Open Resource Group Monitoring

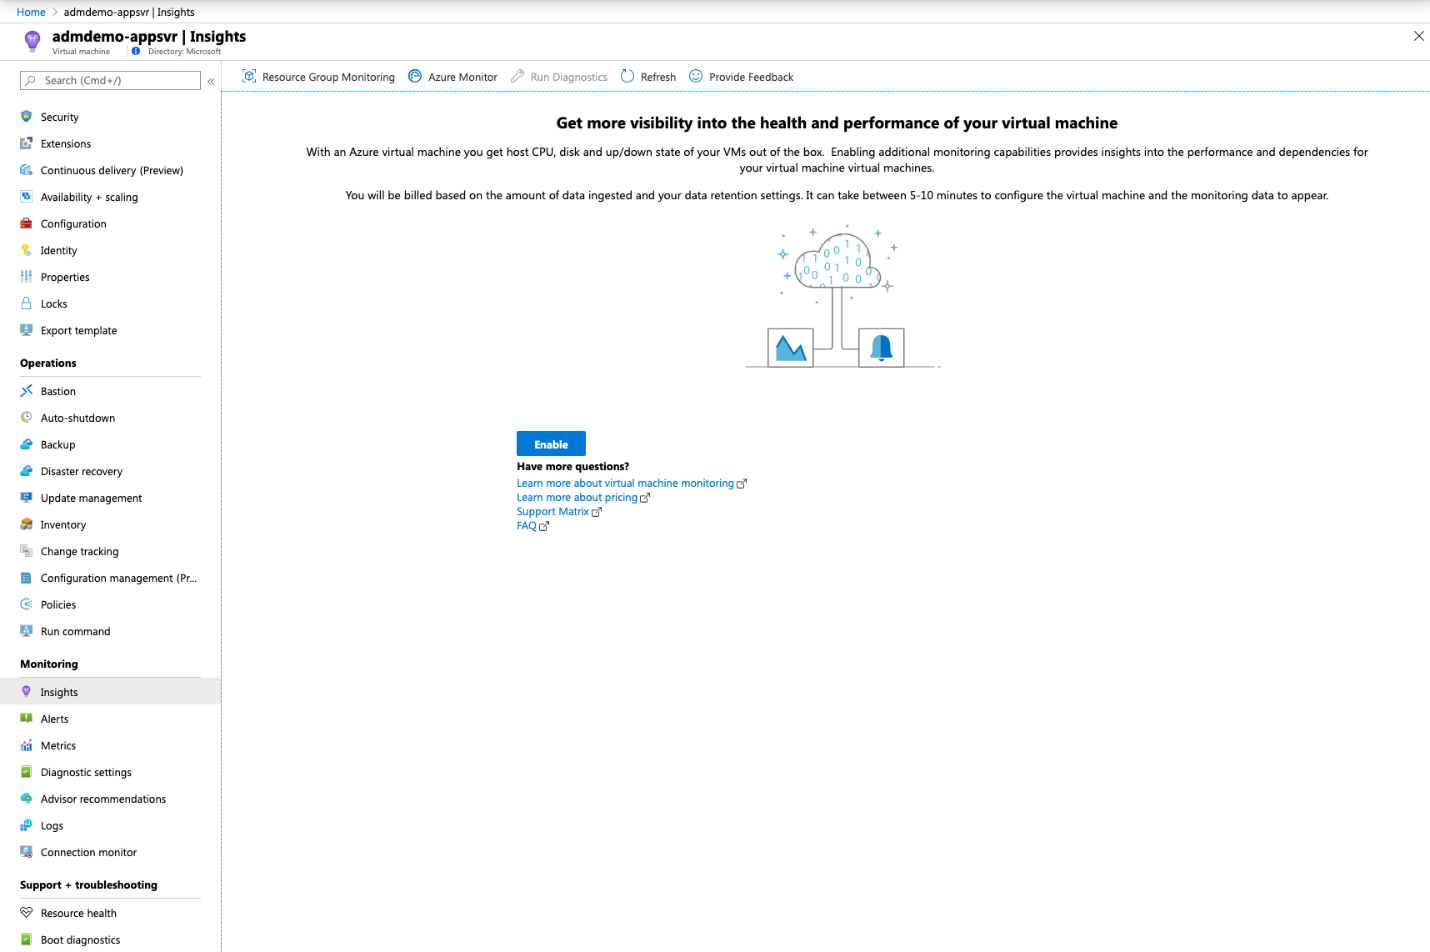[x=318, y=77]
